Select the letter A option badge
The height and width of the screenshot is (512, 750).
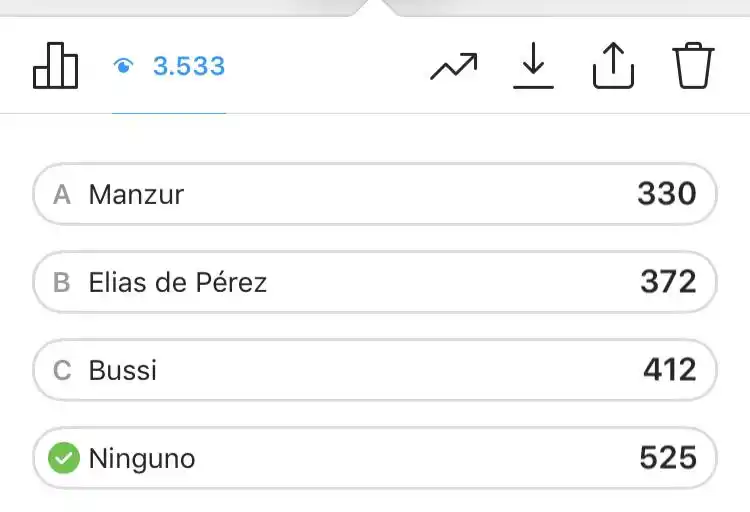[62, 194]
